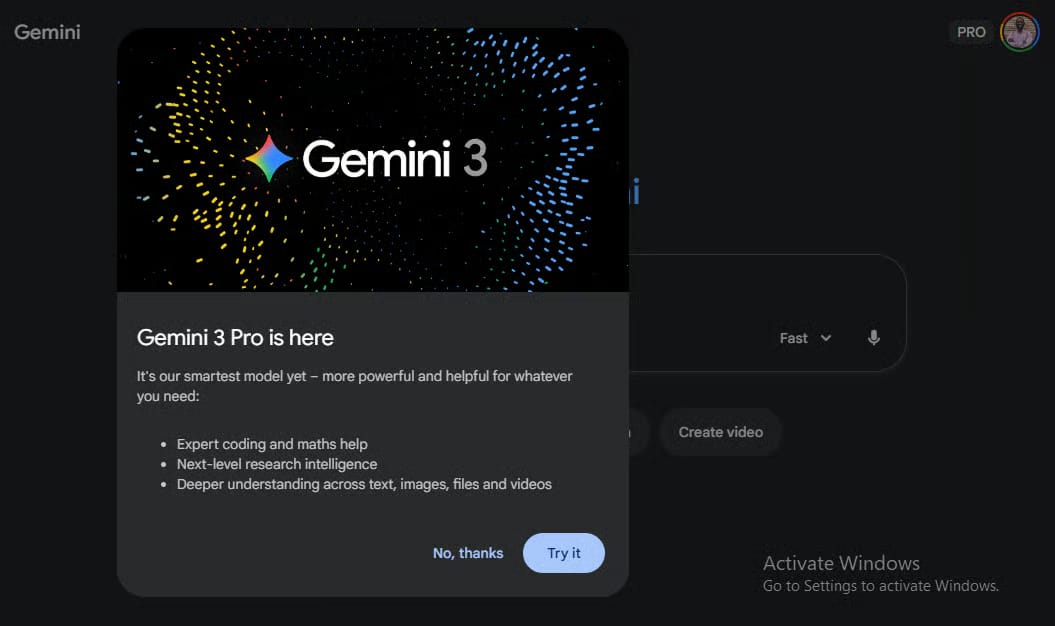Click the chevron arrow beside Fast
The width and height of the screenshot is (1055, 626).
coord(826,338)
